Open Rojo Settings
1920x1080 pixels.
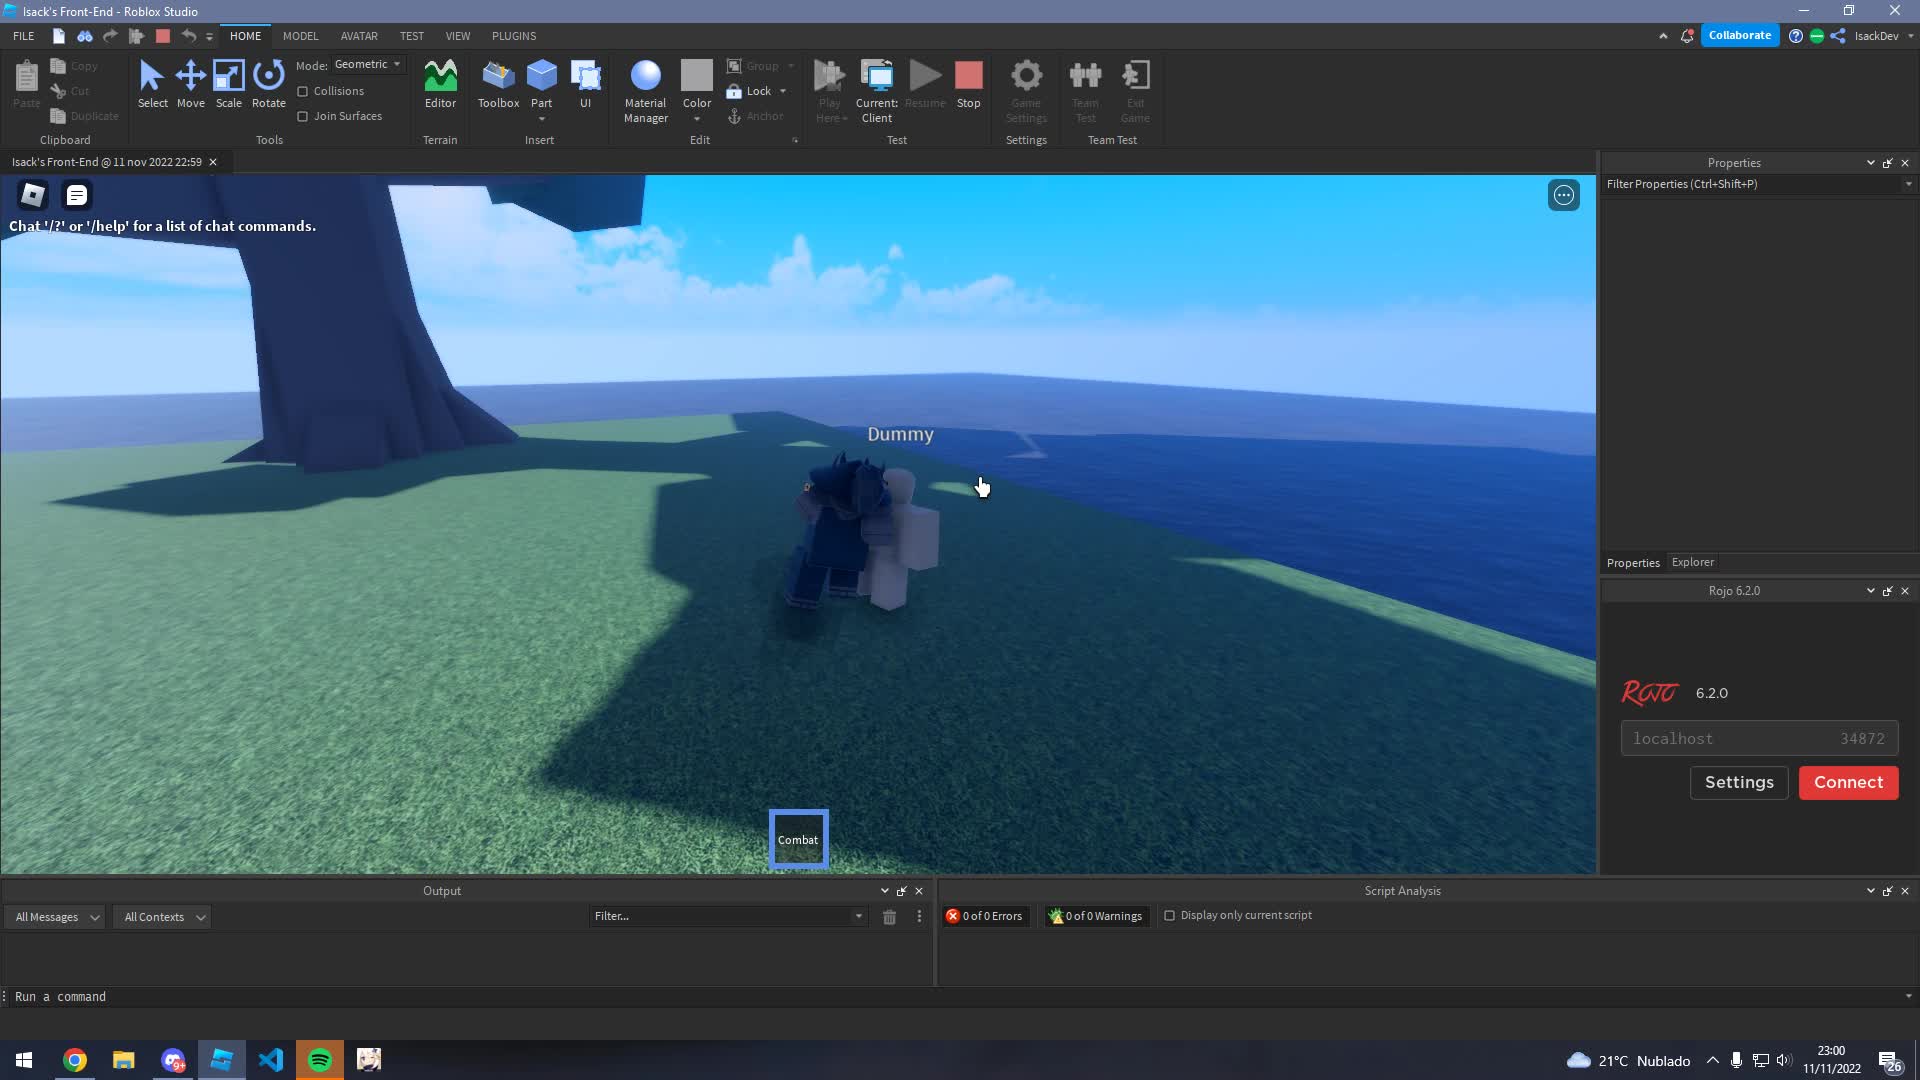(x=1739, y=783)
